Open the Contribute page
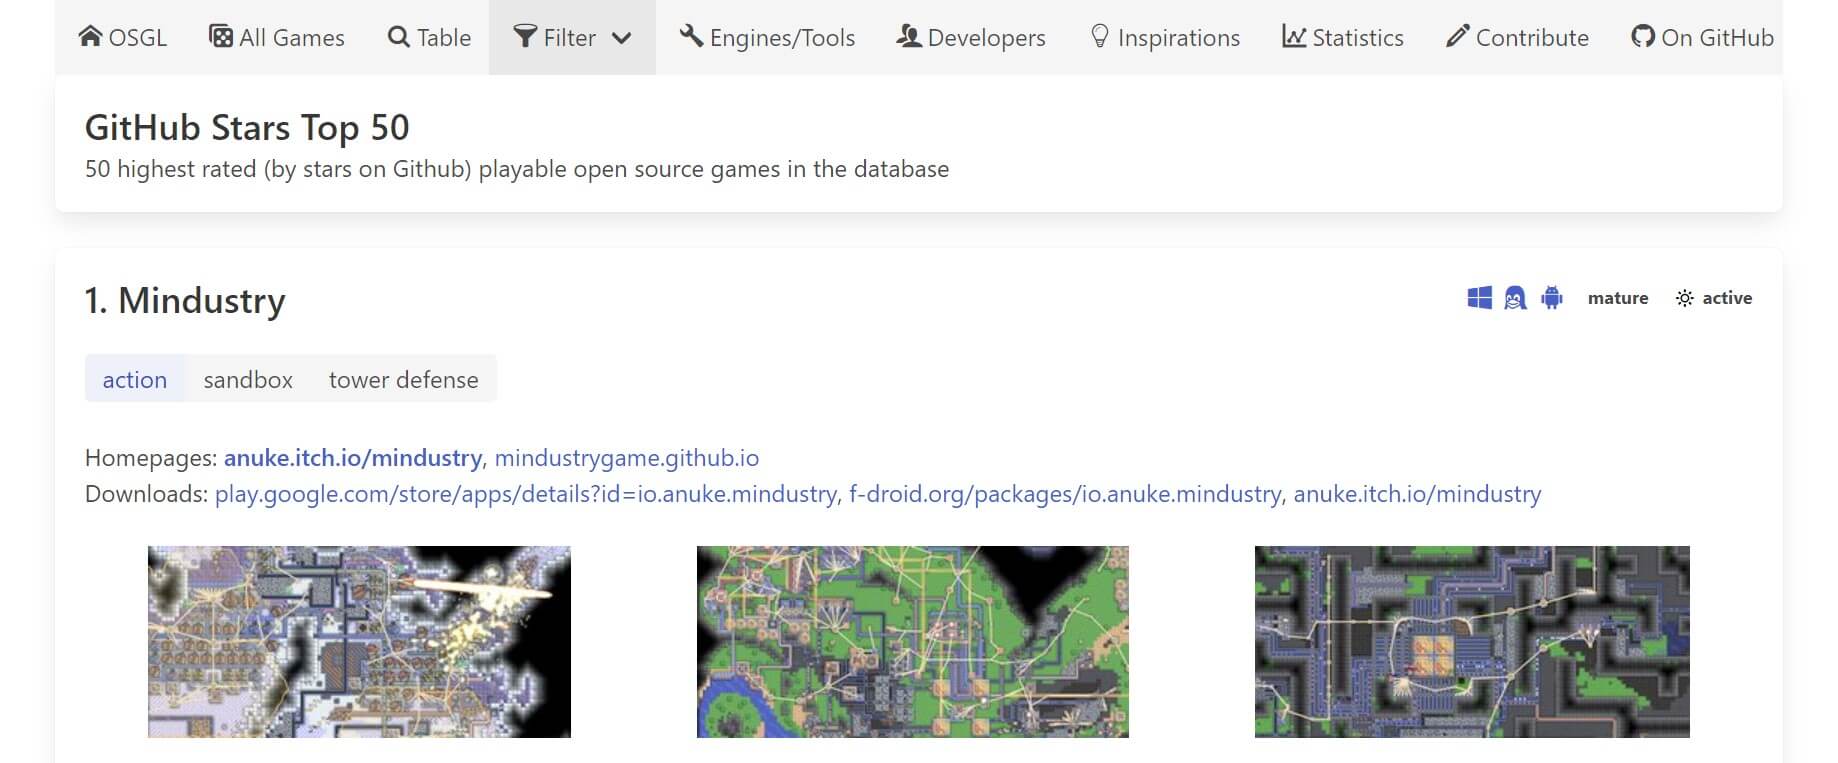 pyautogui.click(x=1518, y=37)
